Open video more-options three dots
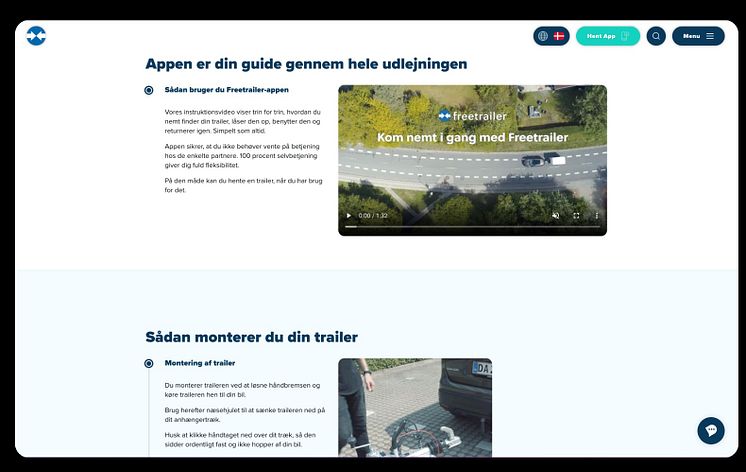 point(597,216)
